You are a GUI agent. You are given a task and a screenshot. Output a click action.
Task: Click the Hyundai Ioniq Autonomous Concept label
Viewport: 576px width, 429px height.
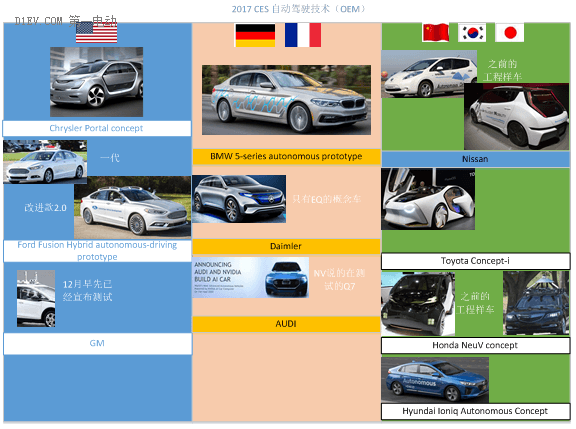click(x=476, y=411)
